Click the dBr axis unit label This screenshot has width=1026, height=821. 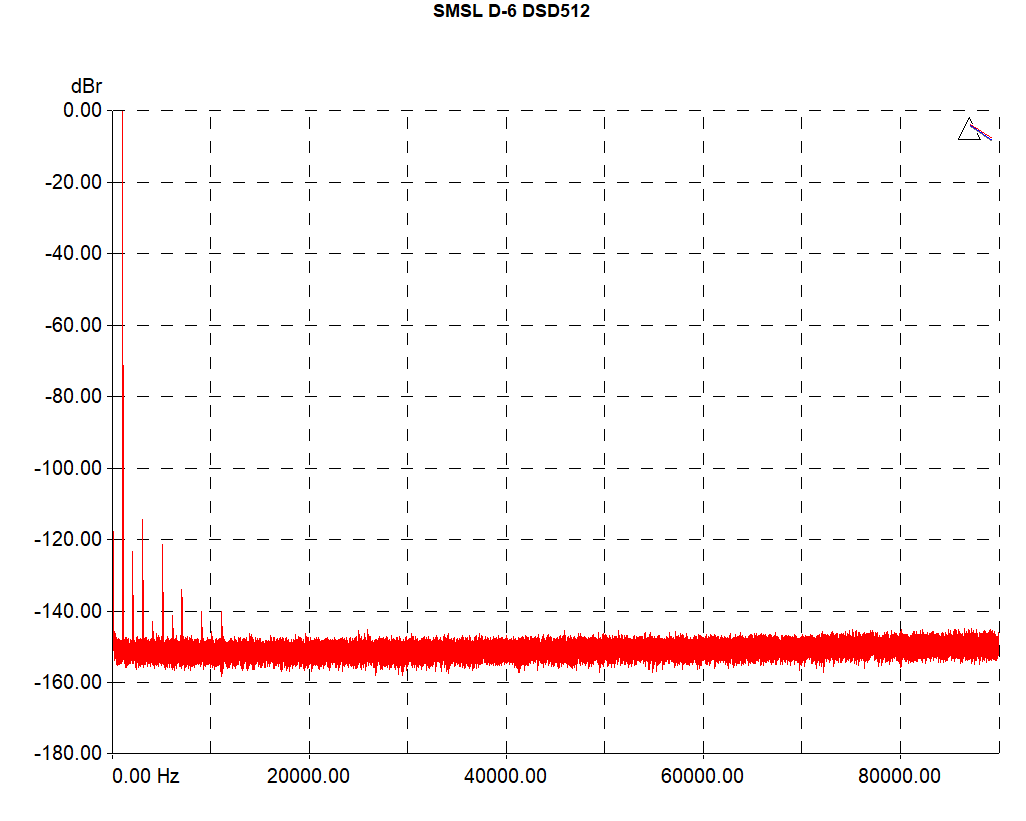click(86, 86)
